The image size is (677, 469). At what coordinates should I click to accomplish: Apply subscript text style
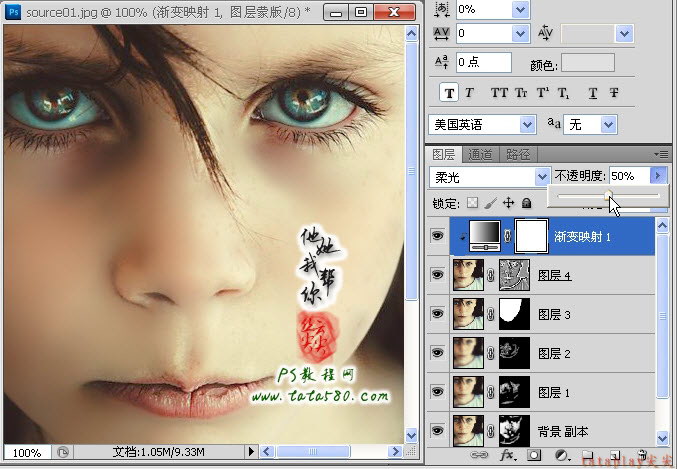tap(563, 93)
